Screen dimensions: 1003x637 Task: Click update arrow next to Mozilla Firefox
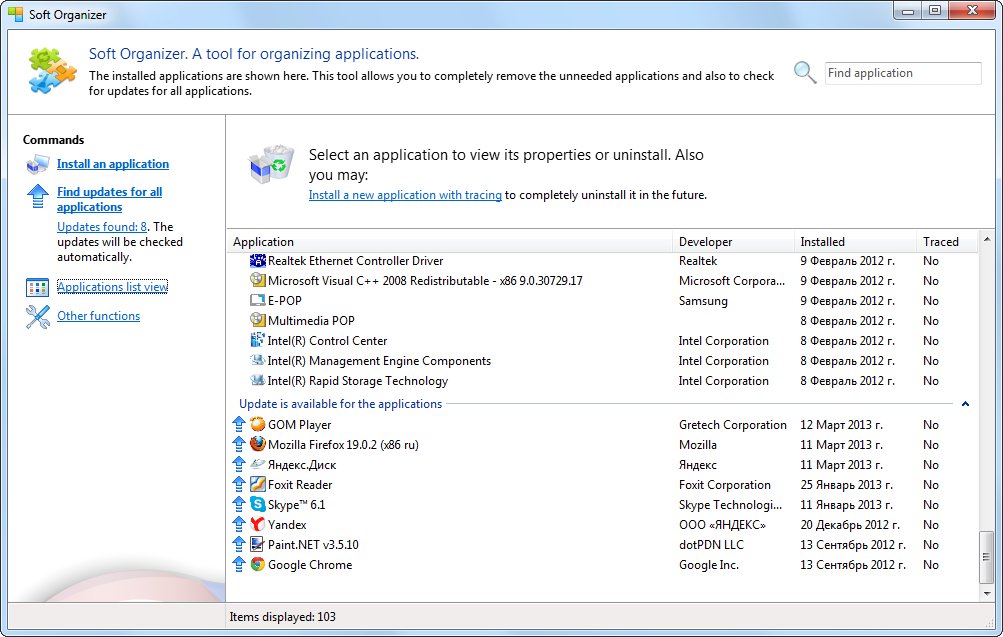(x=239, y=444)
